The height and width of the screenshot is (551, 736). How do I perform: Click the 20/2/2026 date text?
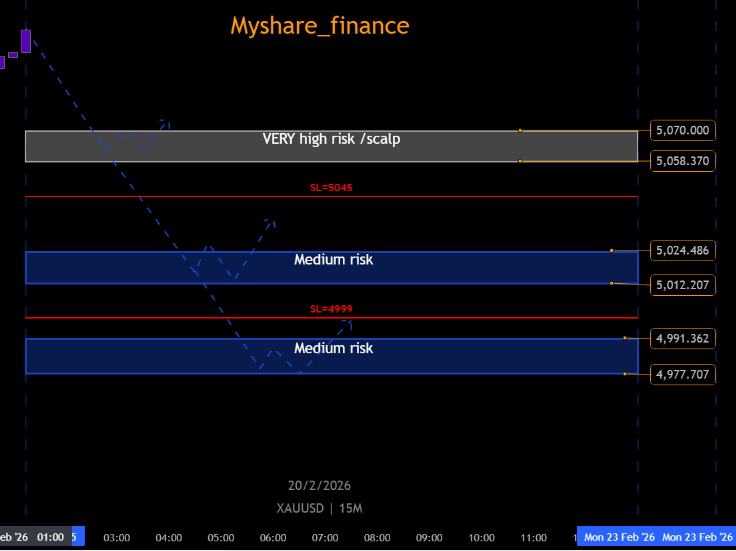319,485
